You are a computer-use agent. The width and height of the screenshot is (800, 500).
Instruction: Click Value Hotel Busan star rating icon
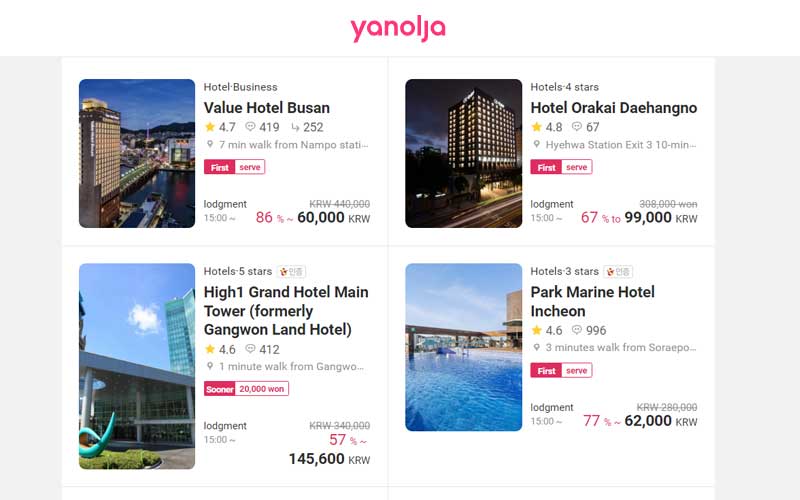(210, 127)
